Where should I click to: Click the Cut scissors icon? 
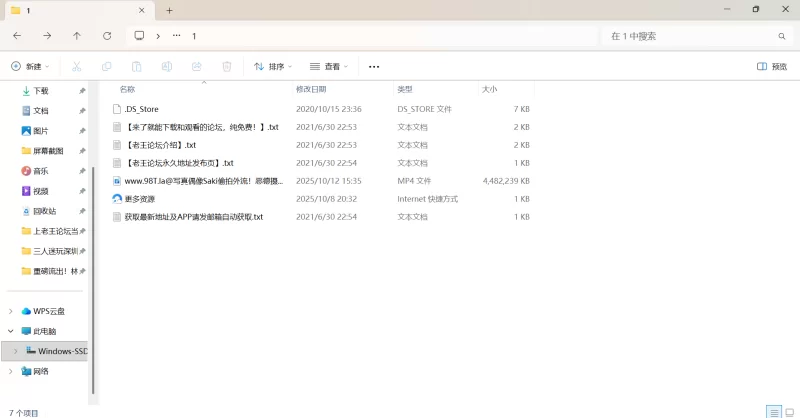76,67
